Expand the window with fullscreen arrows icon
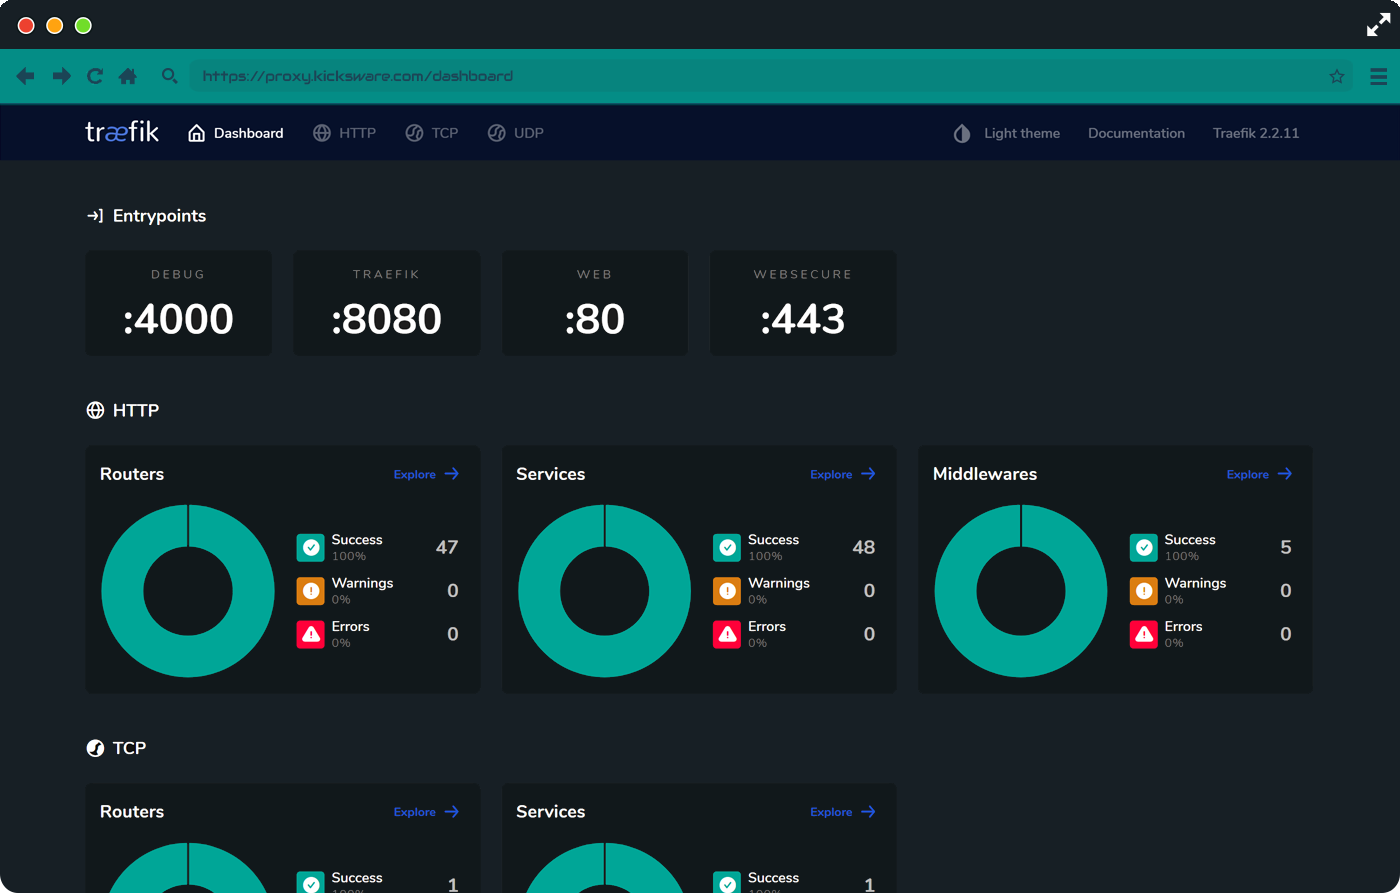The height and width of the screenshot is (893, 1400). (x=1379, y=26)
